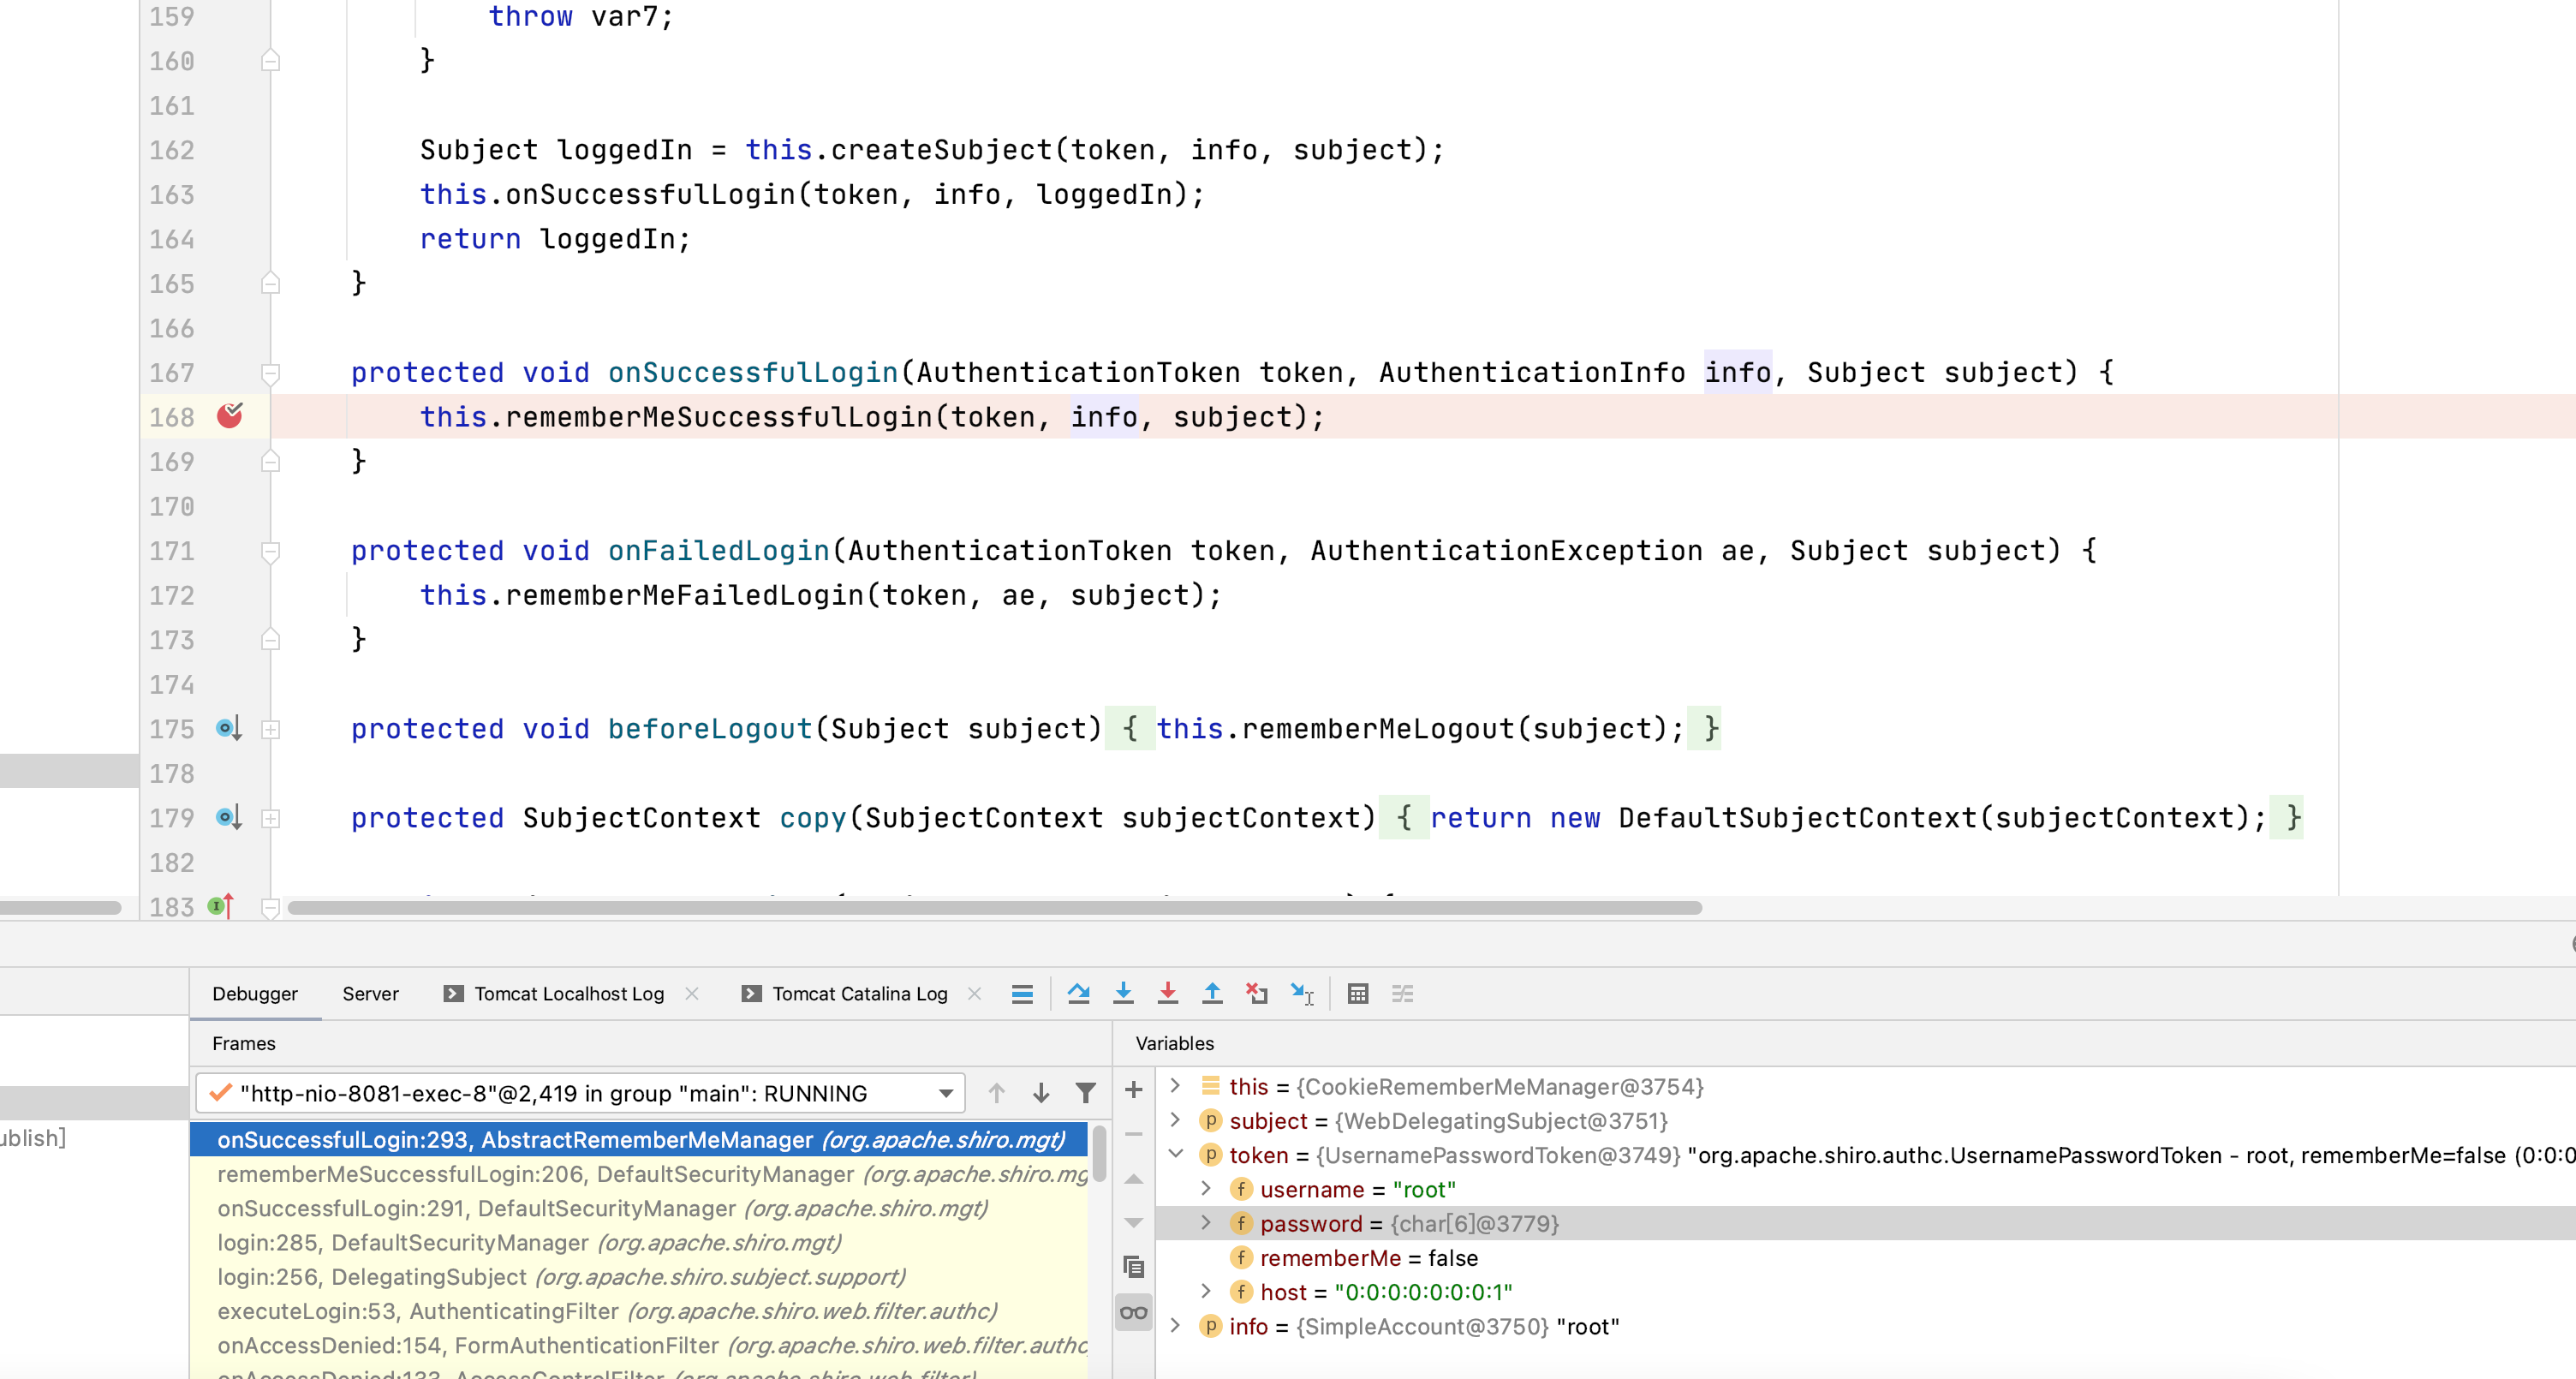Click the Step Over debugger icon
This screenshot has width=2576, height=1379.
tap(1078, 993)
